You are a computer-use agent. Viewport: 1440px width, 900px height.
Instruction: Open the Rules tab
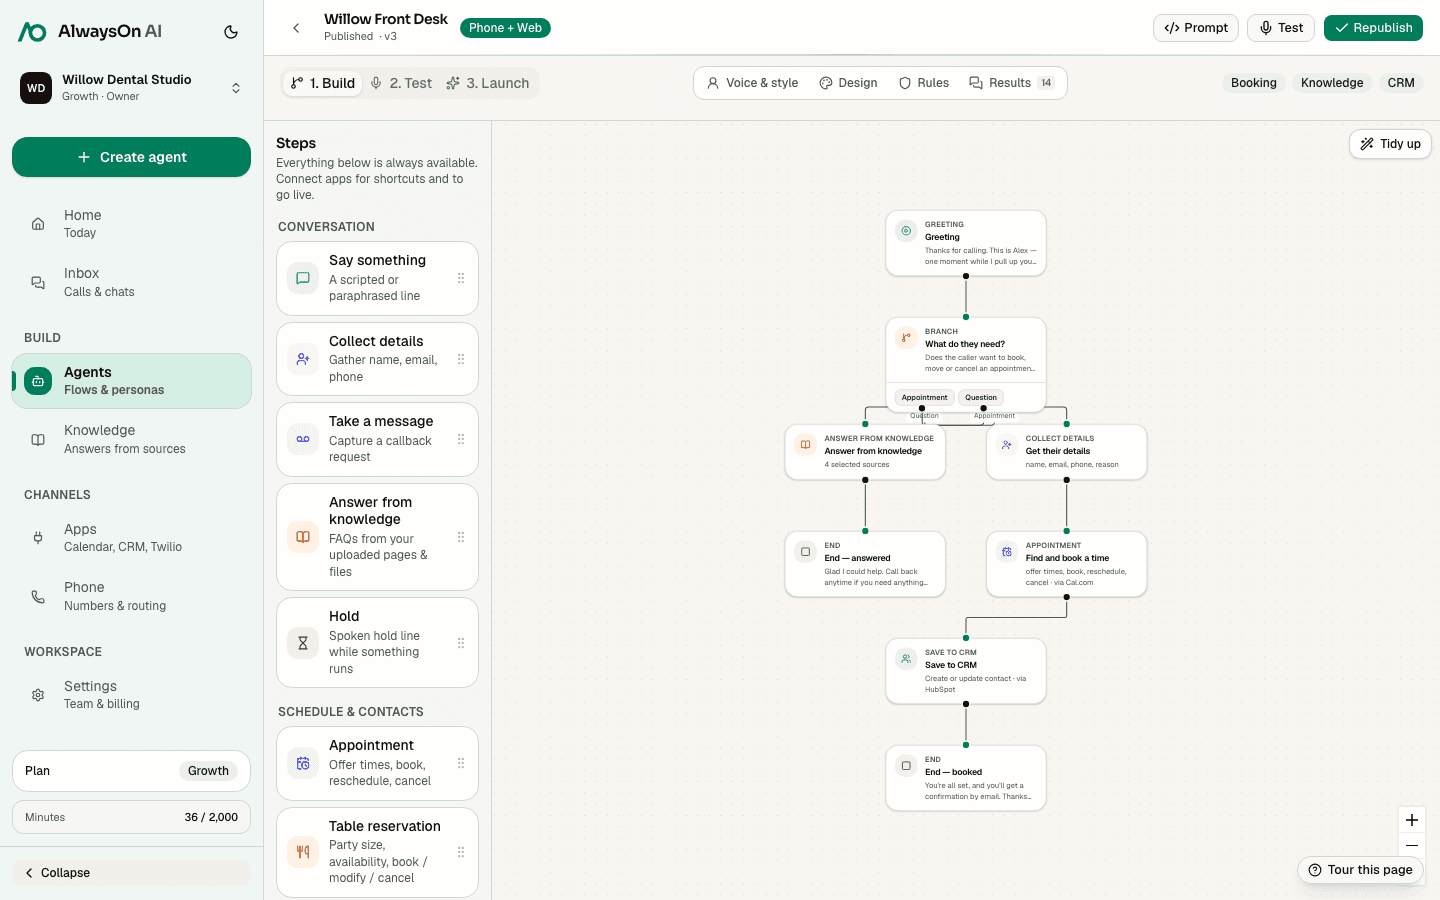[924, 83]
